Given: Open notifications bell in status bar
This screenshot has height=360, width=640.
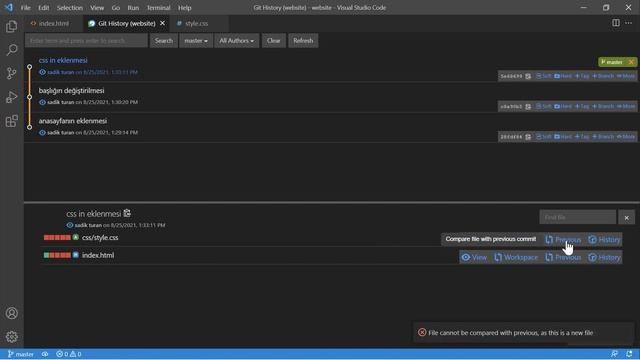Looking at the screenshot, I should (629, 354).
